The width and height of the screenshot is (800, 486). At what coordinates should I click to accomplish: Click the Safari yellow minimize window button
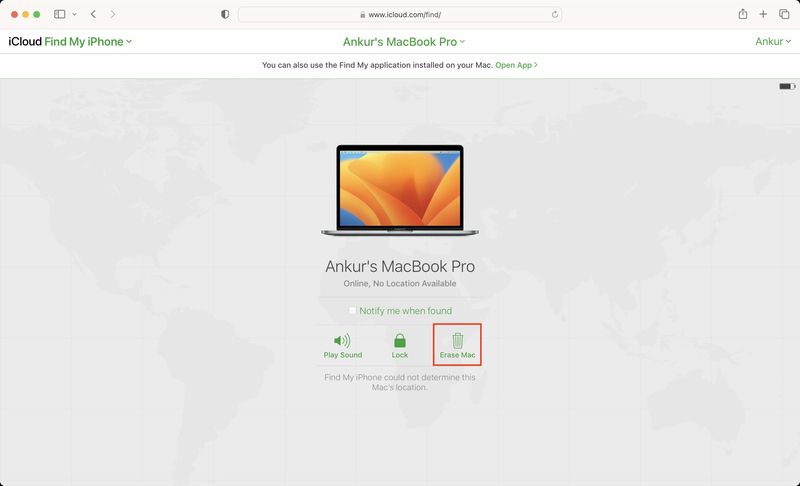click(26, 14)
